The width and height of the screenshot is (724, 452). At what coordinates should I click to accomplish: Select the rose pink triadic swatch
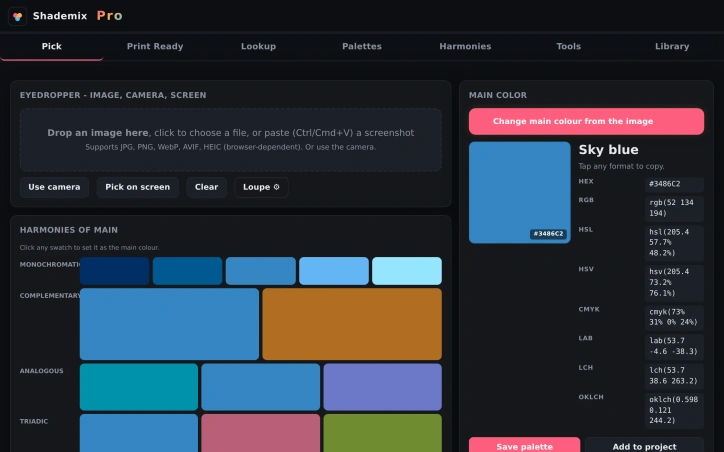coord(261,433)
